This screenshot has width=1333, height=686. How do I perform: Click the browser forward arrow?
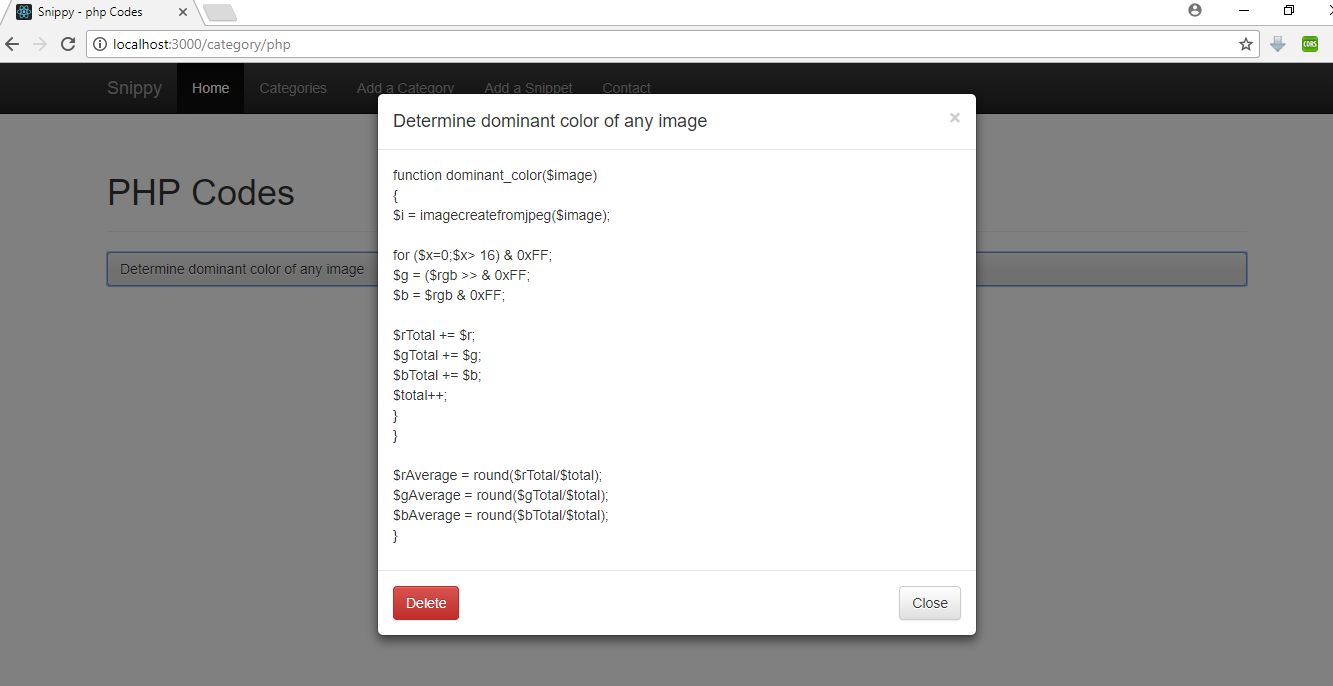tap(40, 44)
